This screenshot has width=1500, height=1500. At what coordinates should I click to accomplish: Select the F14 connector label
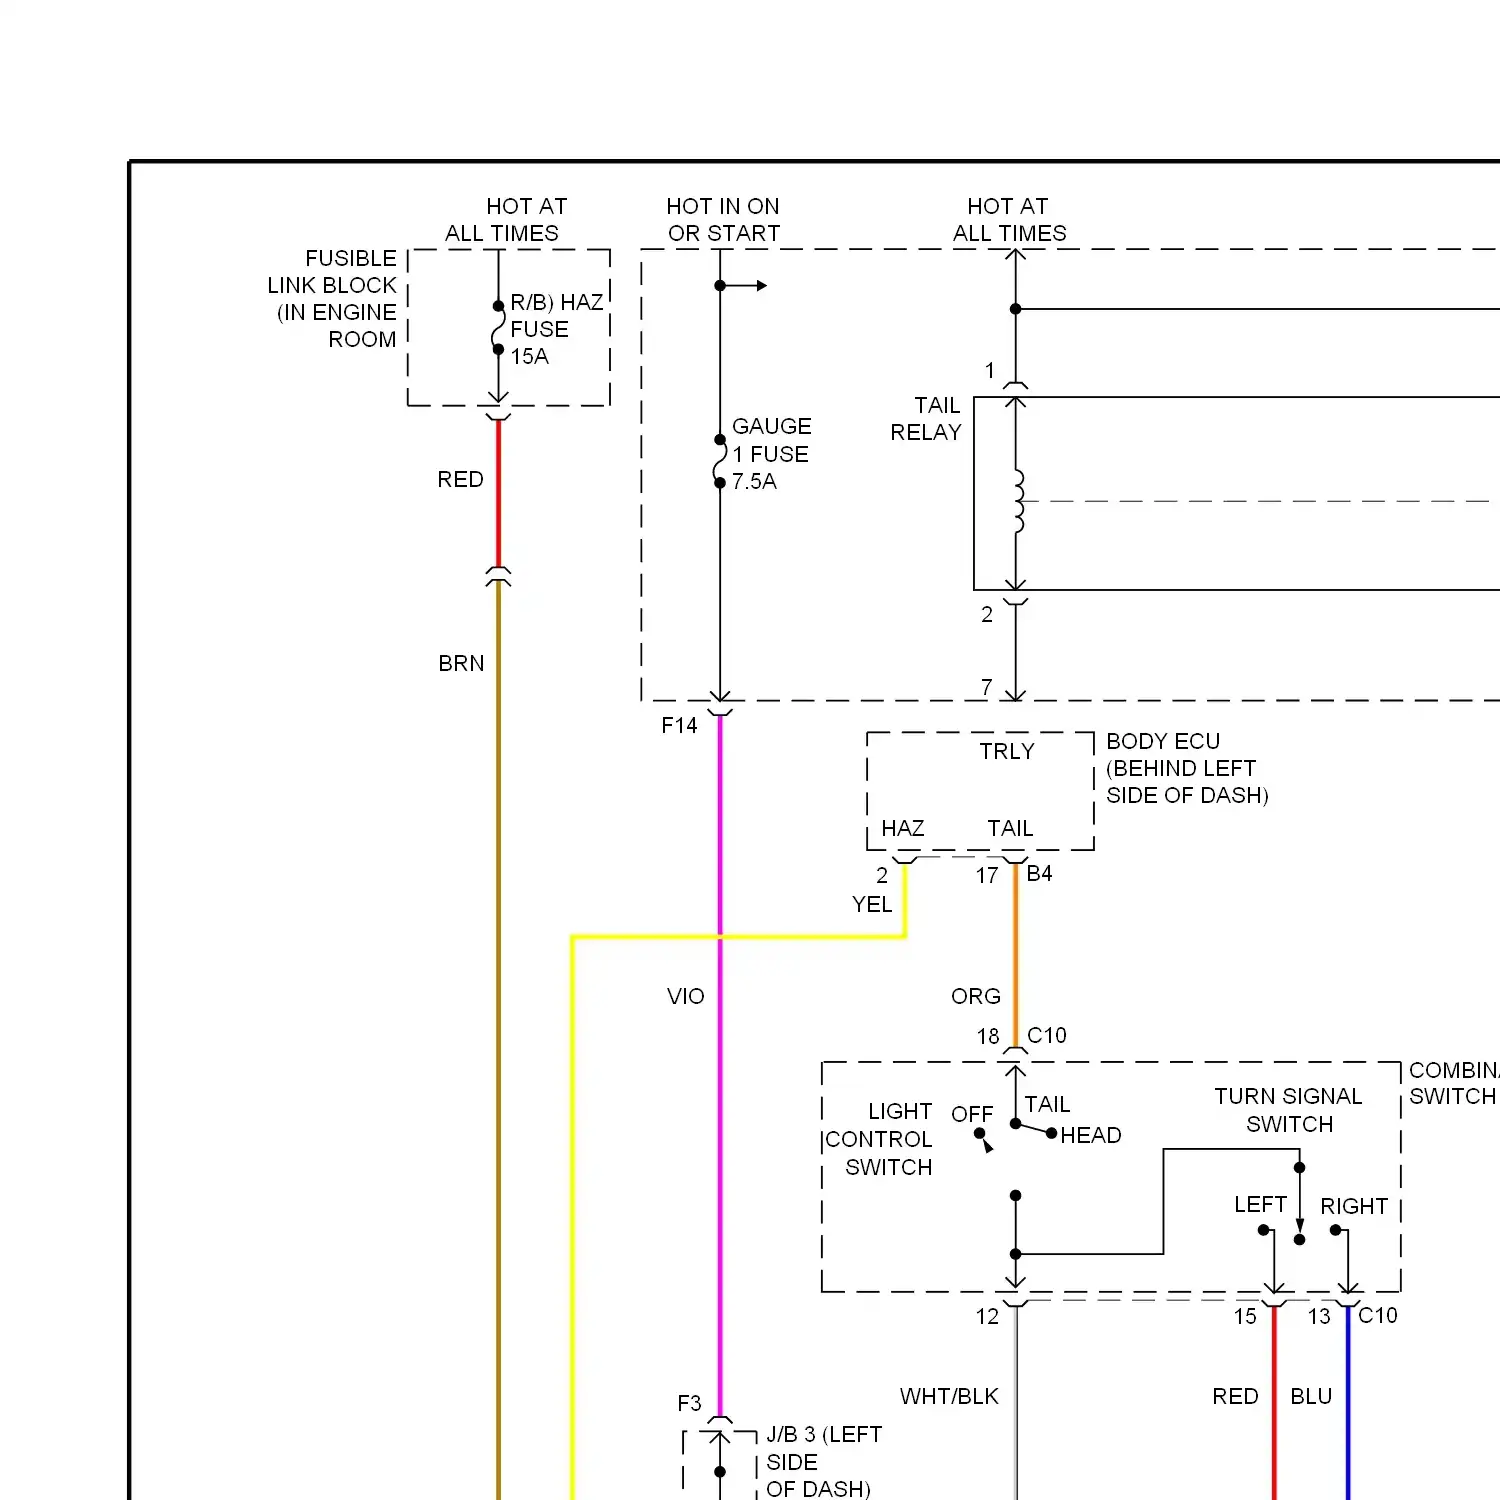(x=679, y=725)
